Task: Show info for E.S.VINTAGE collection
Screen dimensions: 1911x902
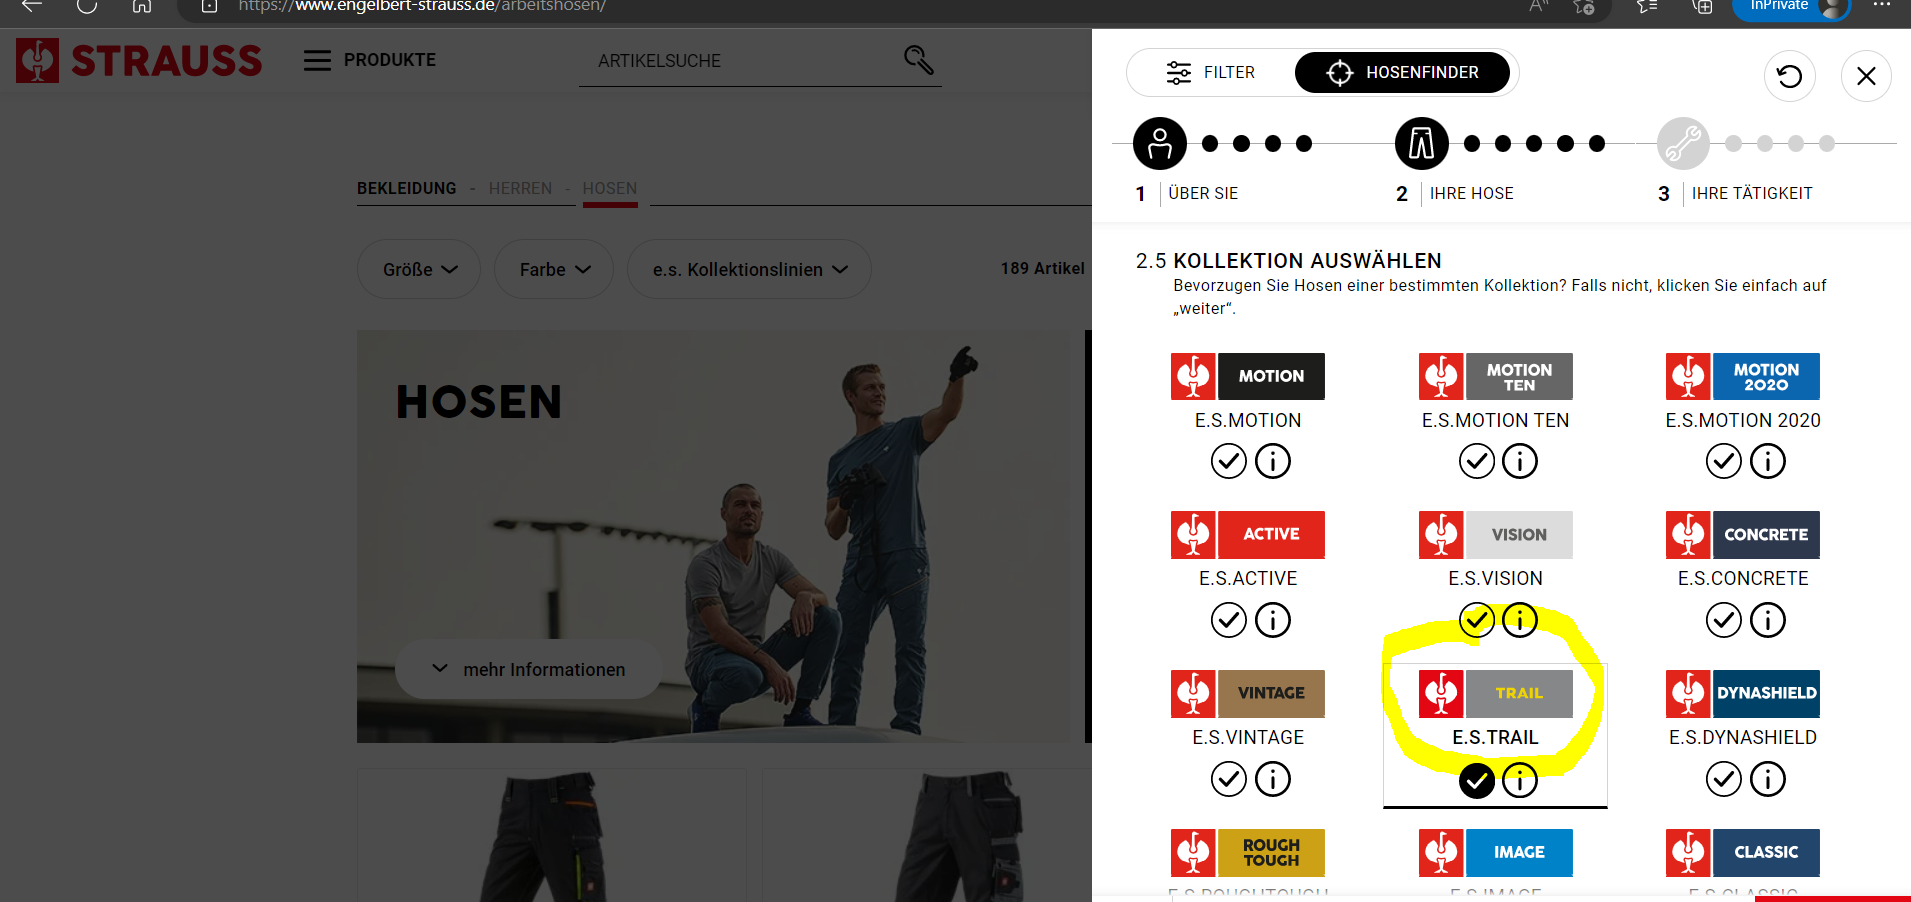Action: tap(1272, 779)
